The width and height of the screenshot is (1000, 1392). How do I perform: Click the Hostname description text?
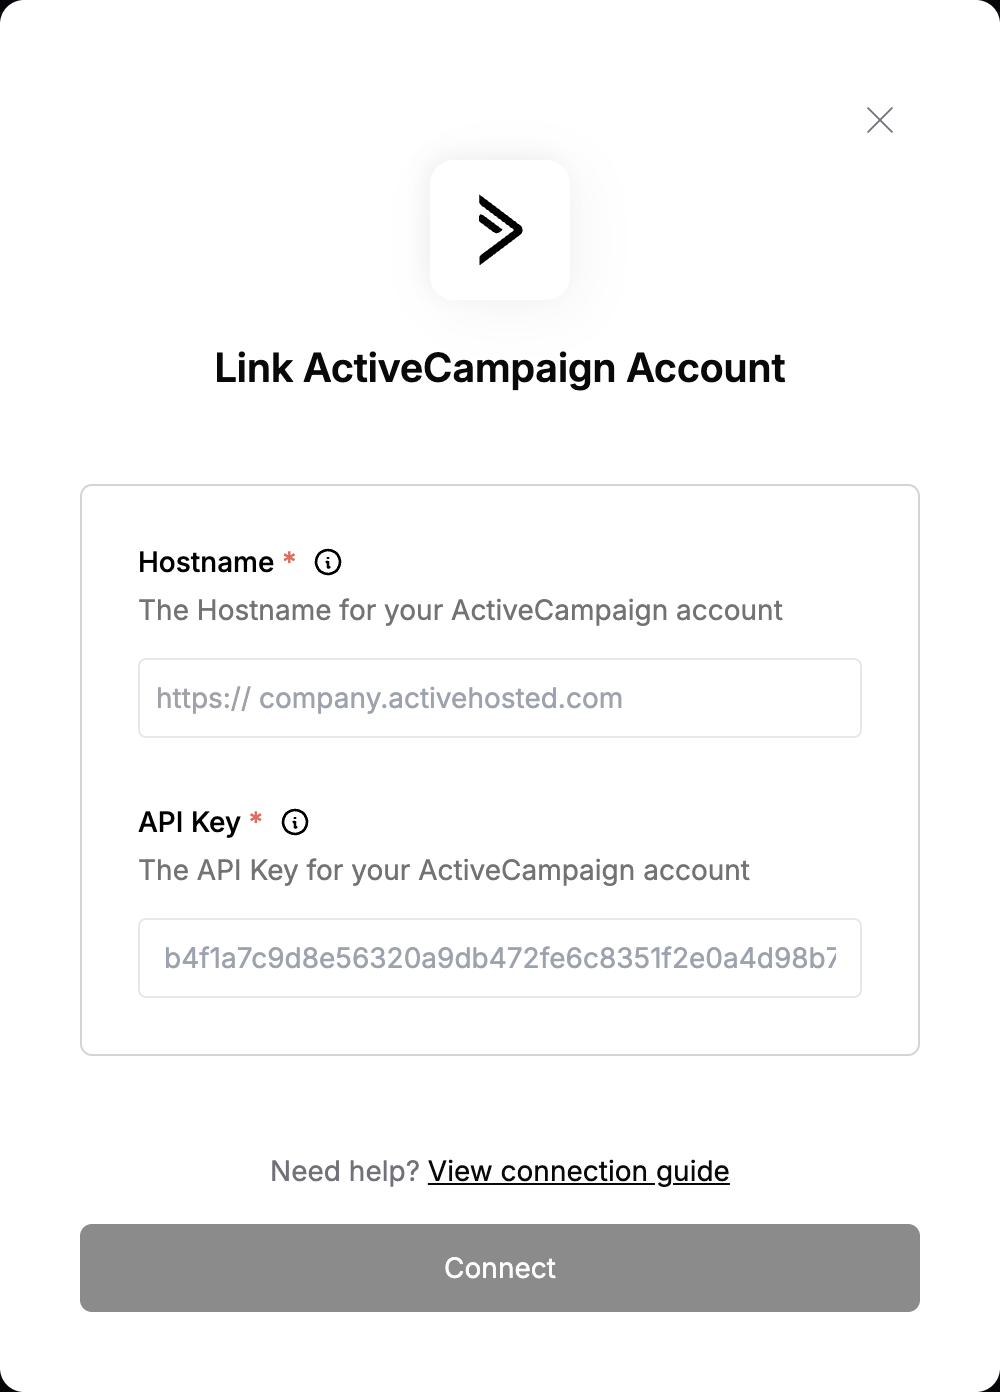461,610
